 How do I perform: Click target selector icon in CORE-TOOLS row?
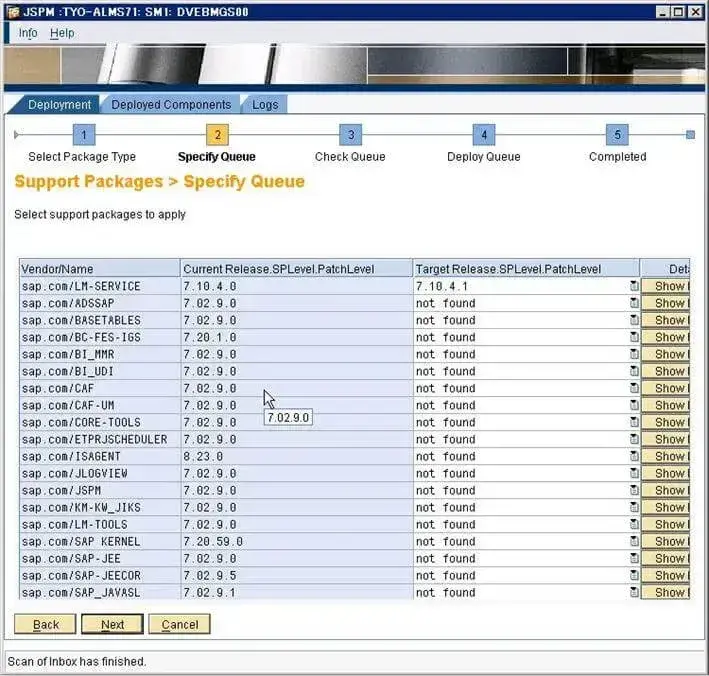pyautogui.click(x=634, y=422)
